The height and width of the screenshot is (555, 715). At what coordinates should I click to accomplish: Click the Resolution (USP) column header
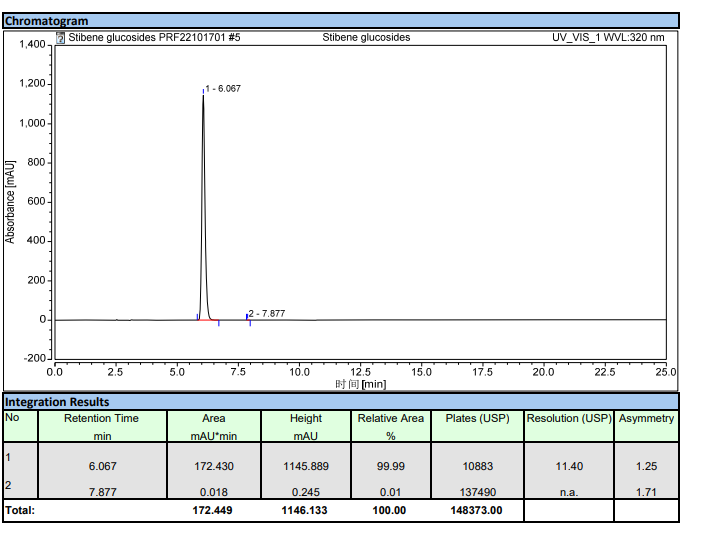pos(568,418)
